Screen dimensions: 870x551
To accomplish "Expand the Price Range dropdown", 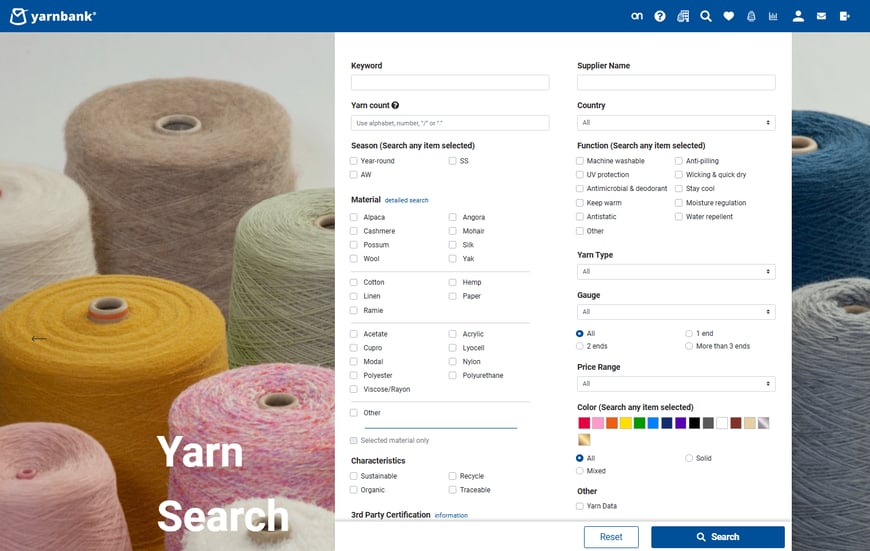I will (676, 384).
